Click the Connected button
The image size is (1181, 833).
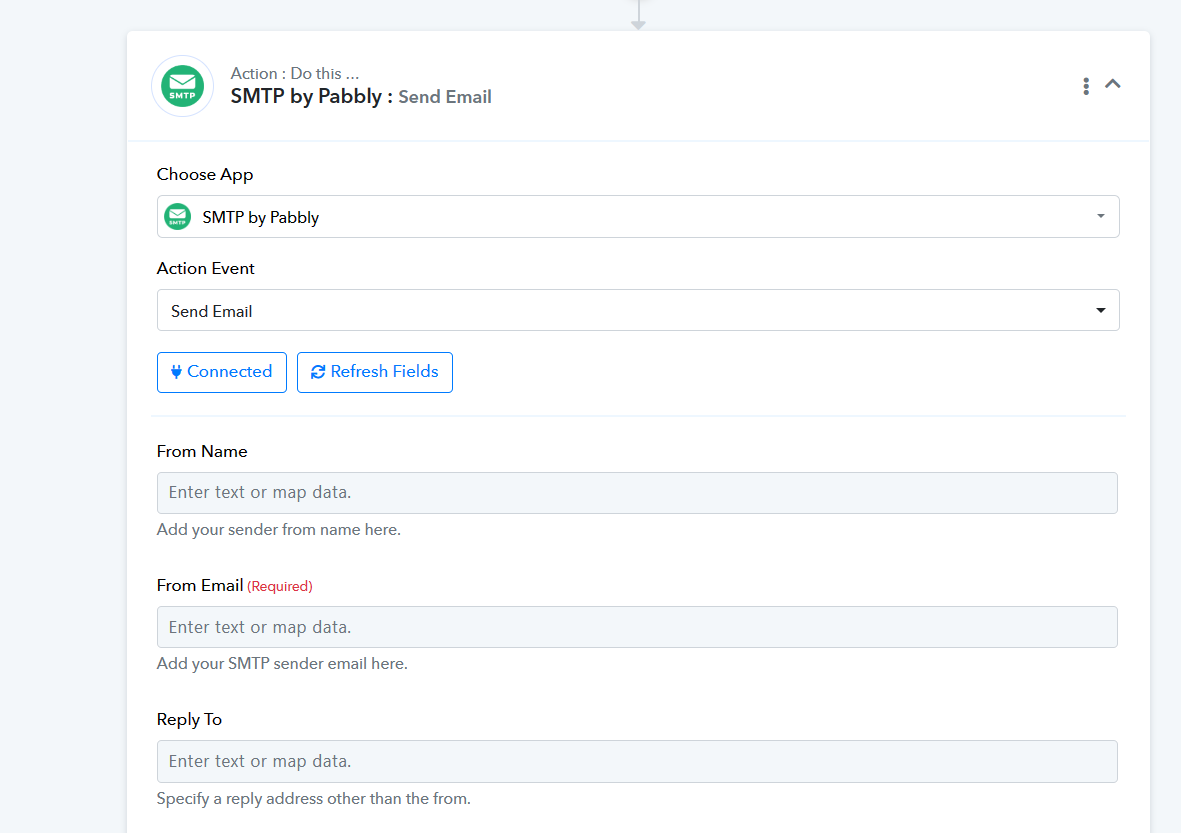pos(221,372)
